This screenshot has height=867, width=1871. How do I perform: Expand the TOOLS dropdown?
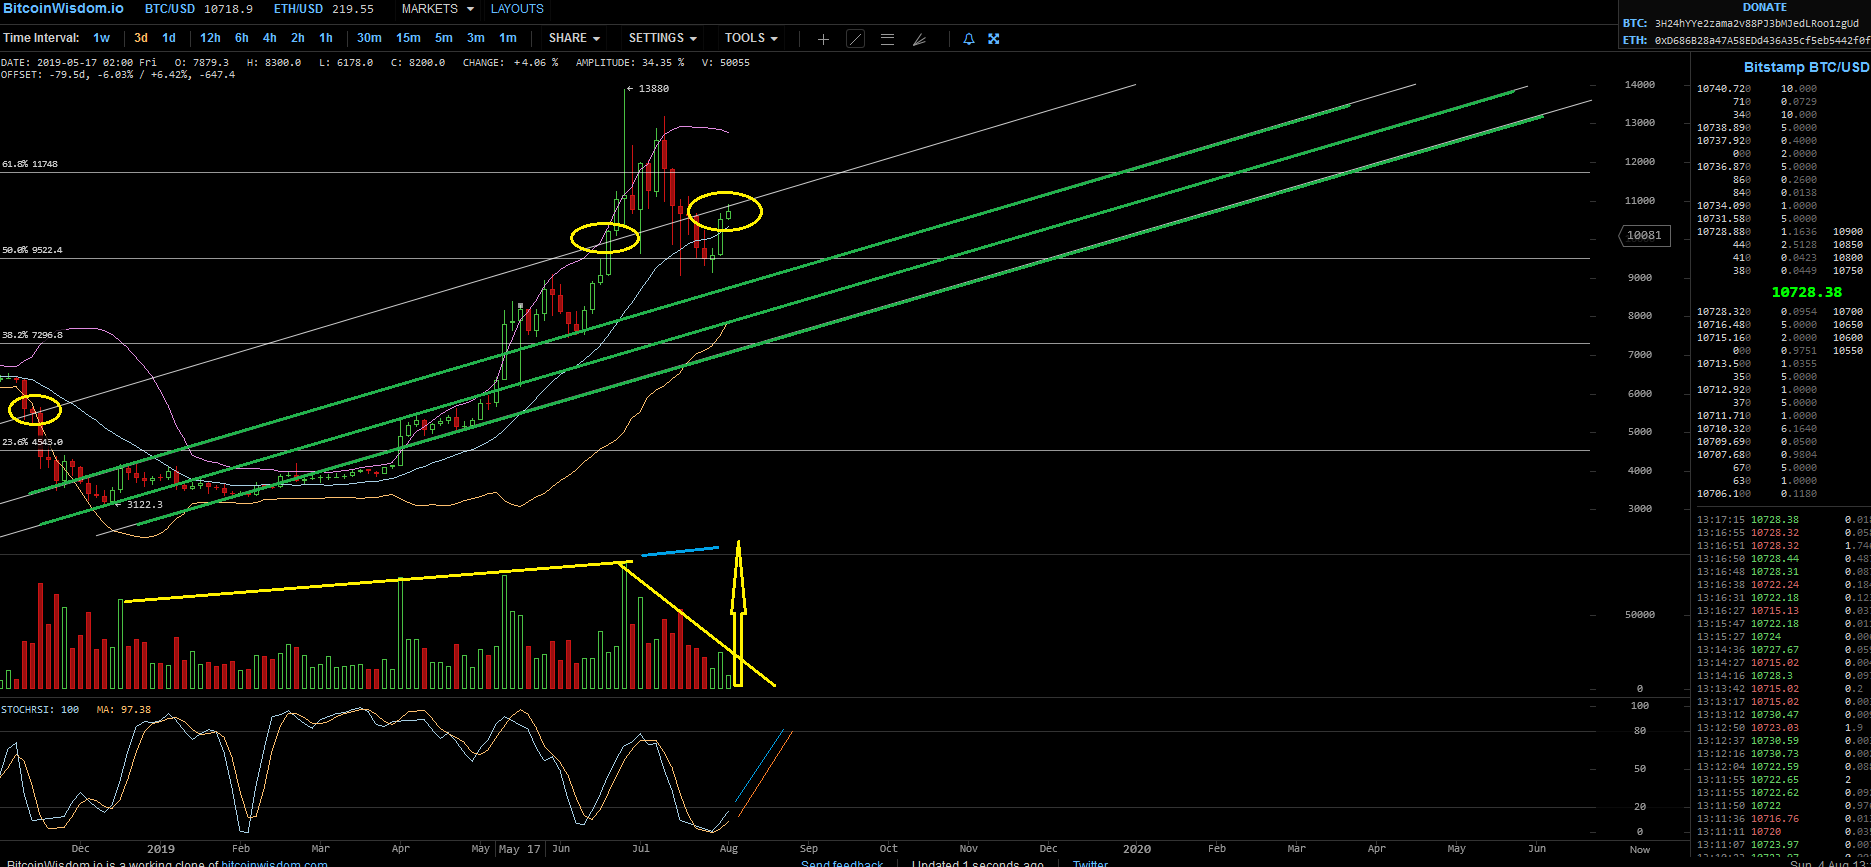751,38
